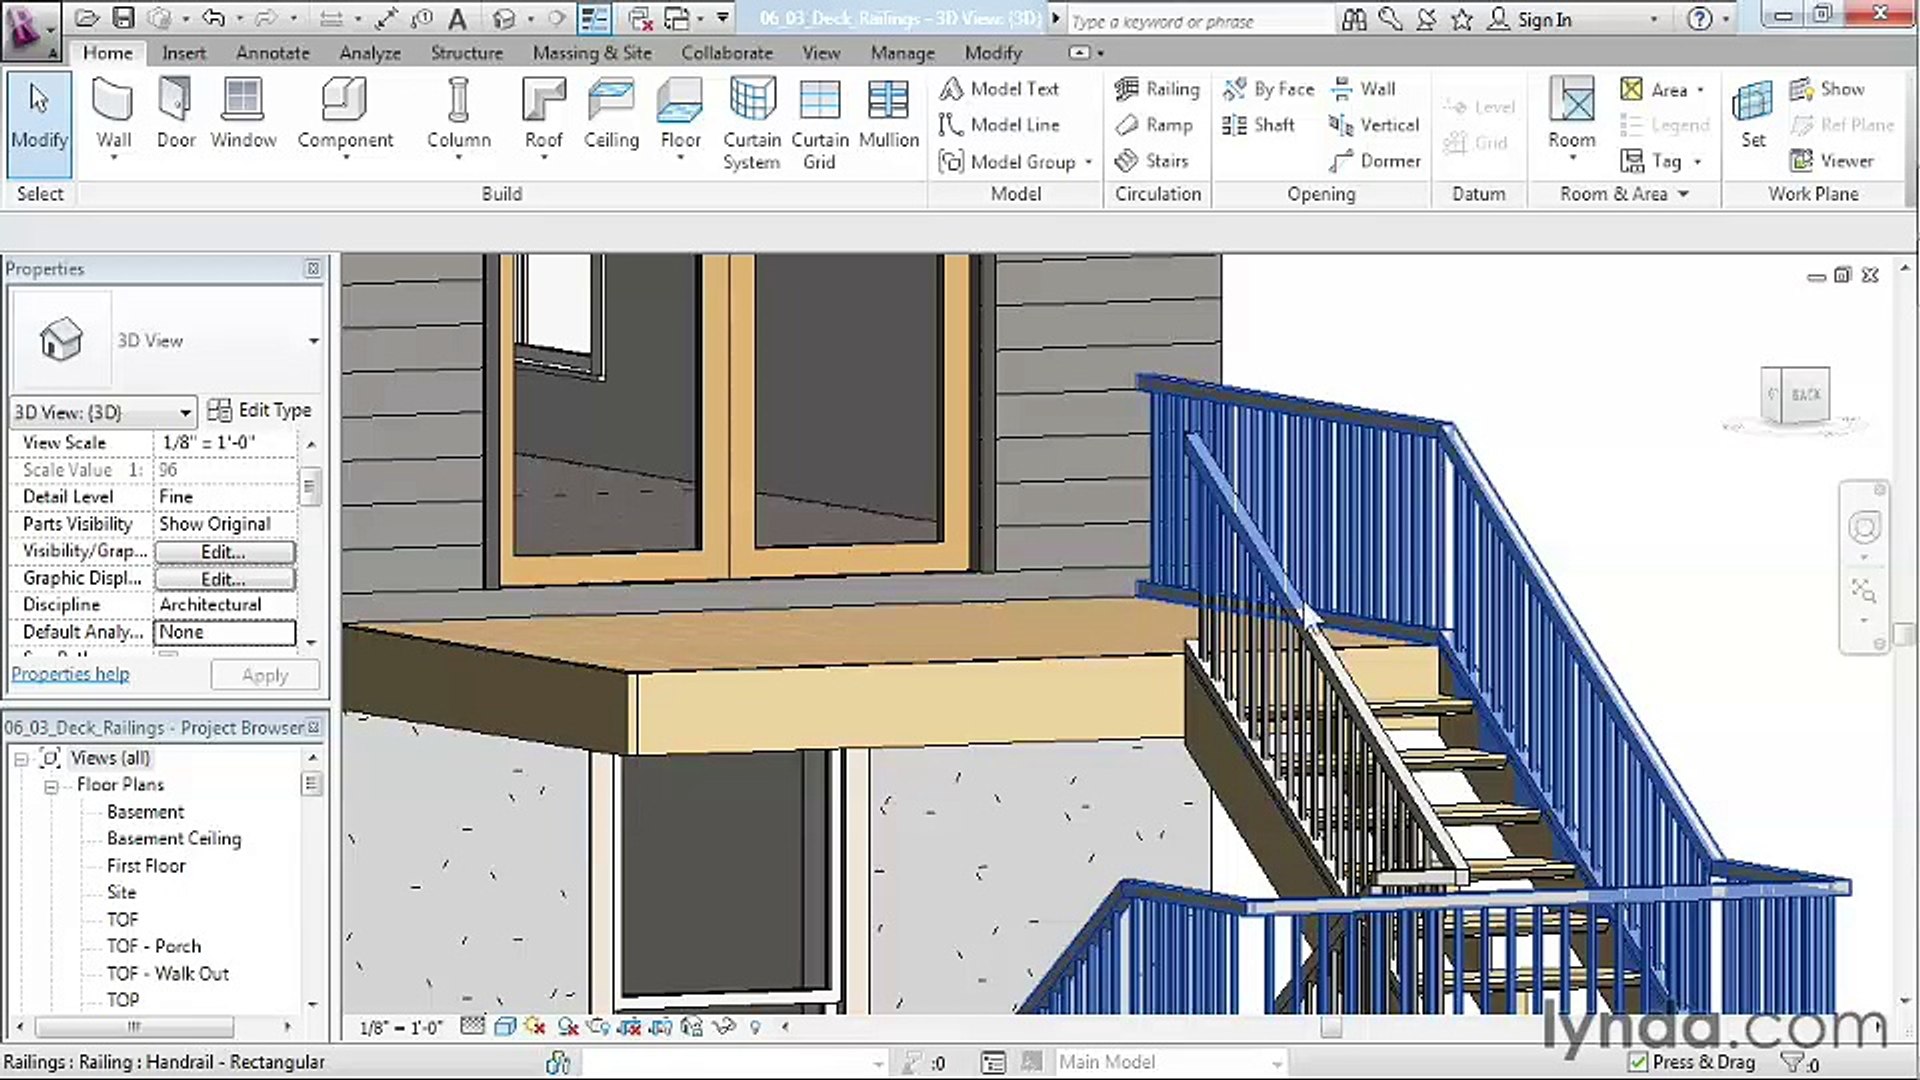Open the View ribbon tab
Viewport: 1920px width, 1080px height.
click(x=821, y=53)
